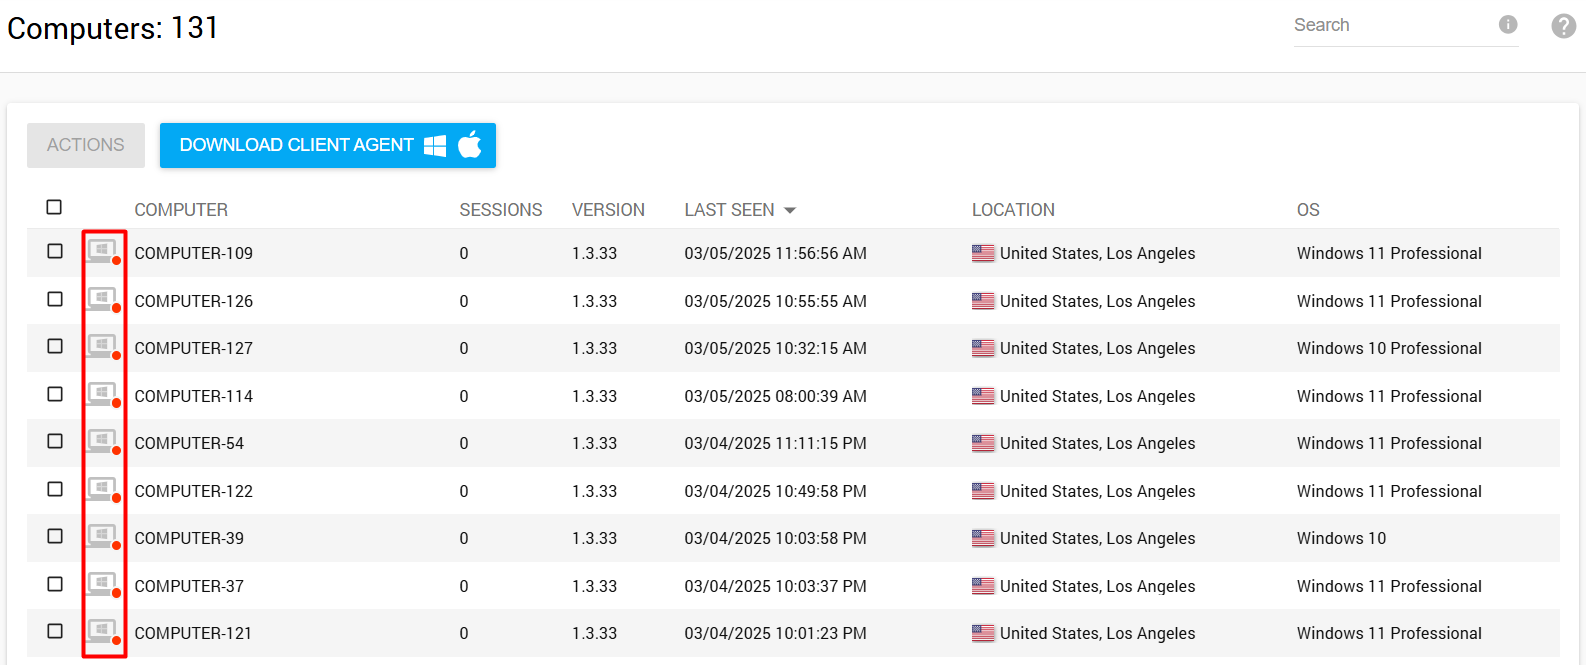Click the search info icon
The image size is (1586, 665).
coord(1508,25)
